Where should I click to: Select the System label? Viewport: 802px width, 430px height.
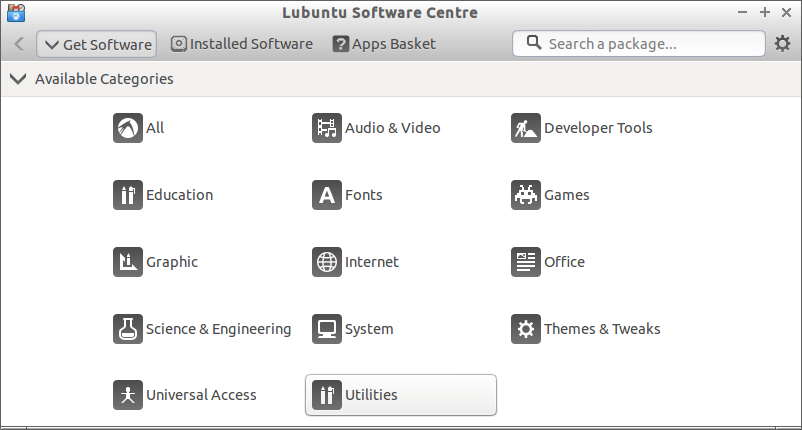click(369, 329)
